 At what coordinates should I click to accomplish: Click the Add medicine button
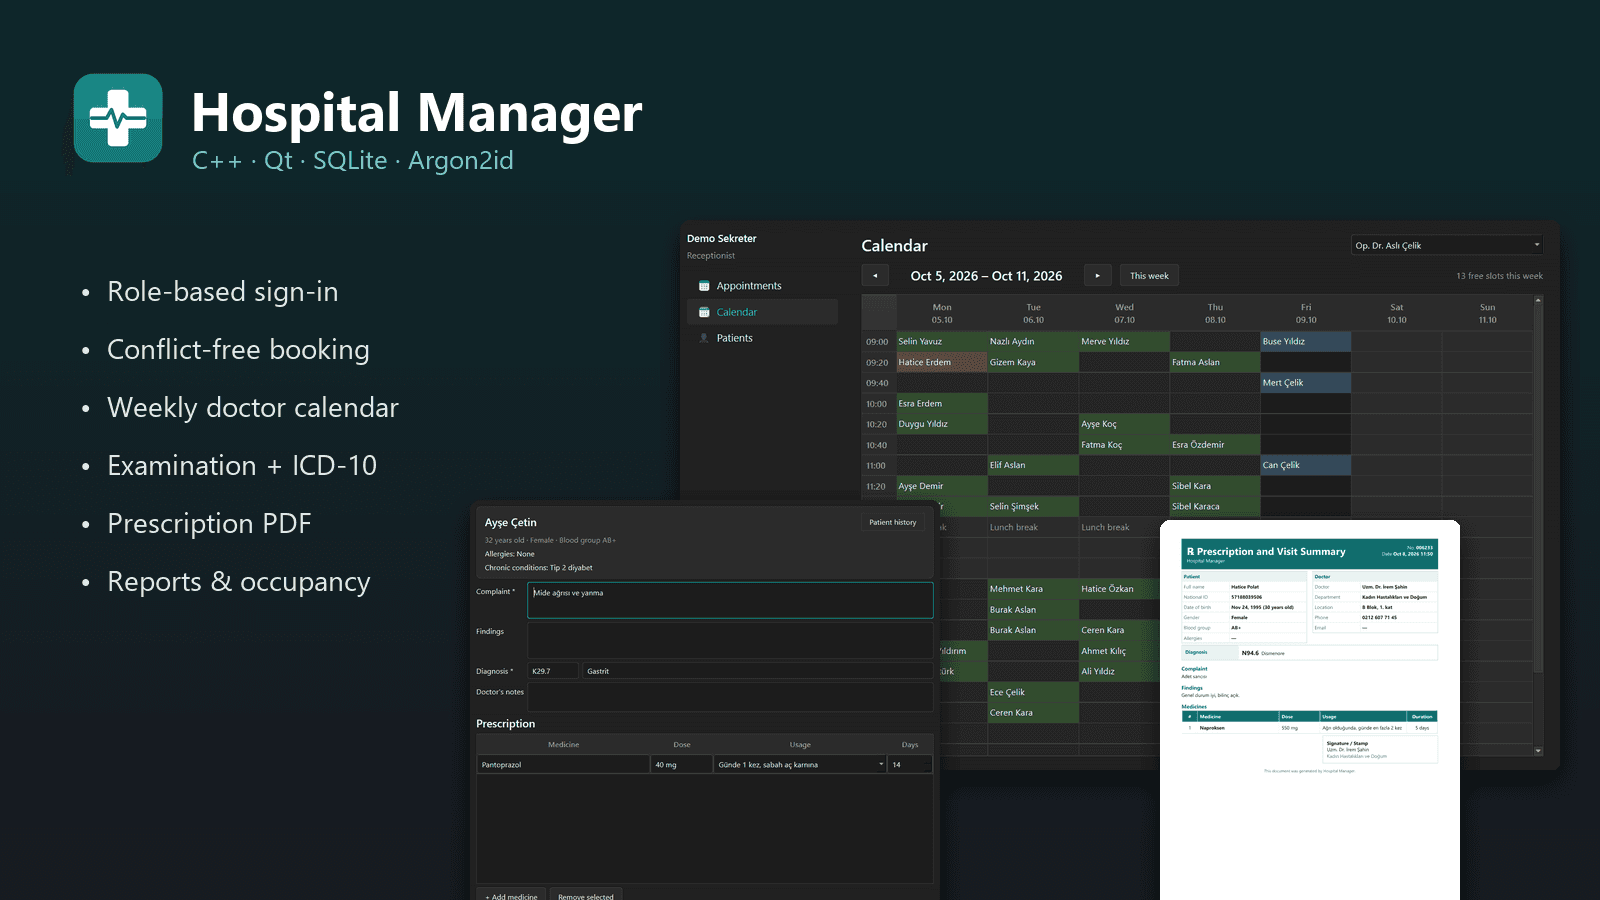click(x=511, y=896)
